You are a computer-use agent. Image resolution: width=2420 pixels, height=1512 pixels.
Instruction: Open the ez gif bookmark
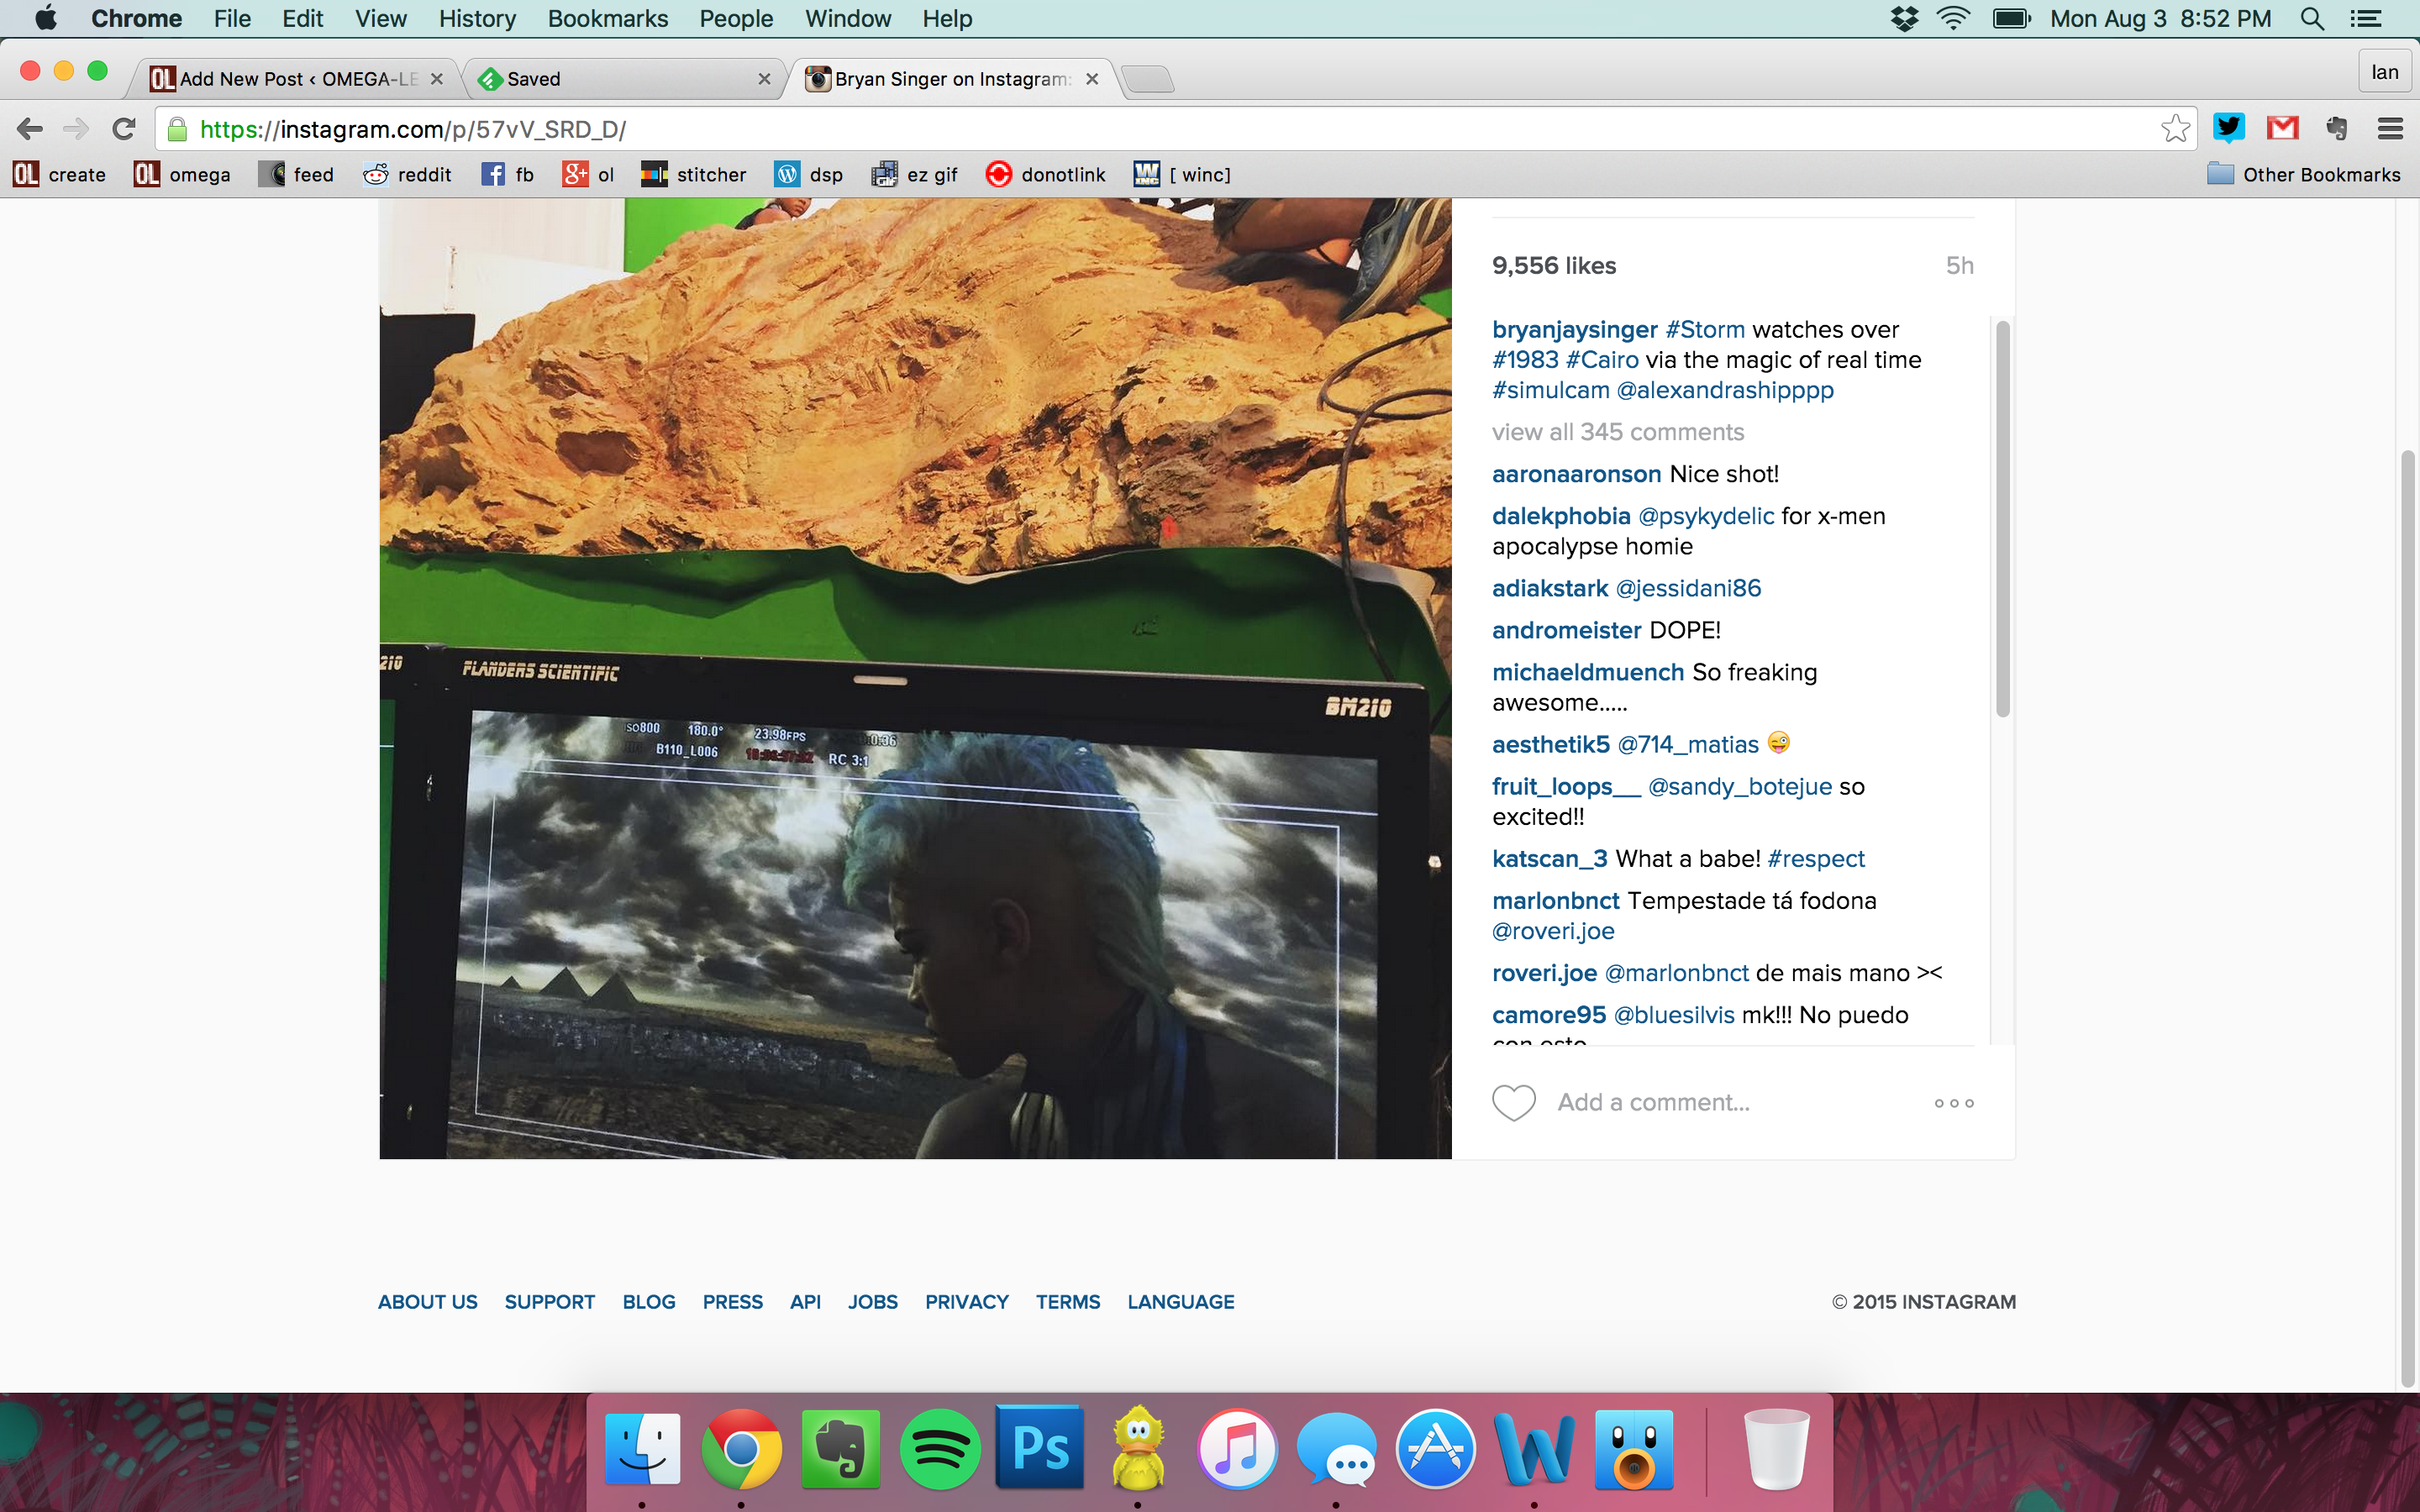click(914, 174)
